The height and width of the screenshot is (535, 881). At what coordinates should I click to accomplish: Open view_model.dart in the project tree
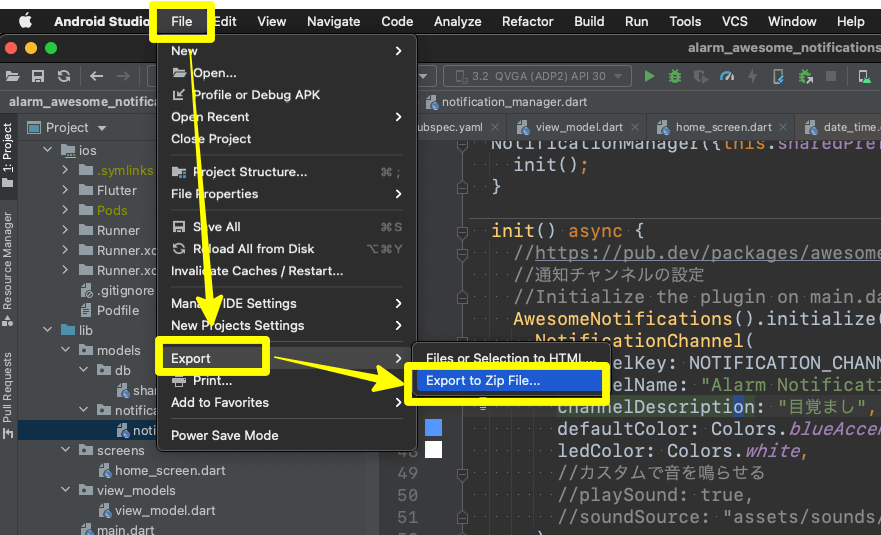click(158, 510)
